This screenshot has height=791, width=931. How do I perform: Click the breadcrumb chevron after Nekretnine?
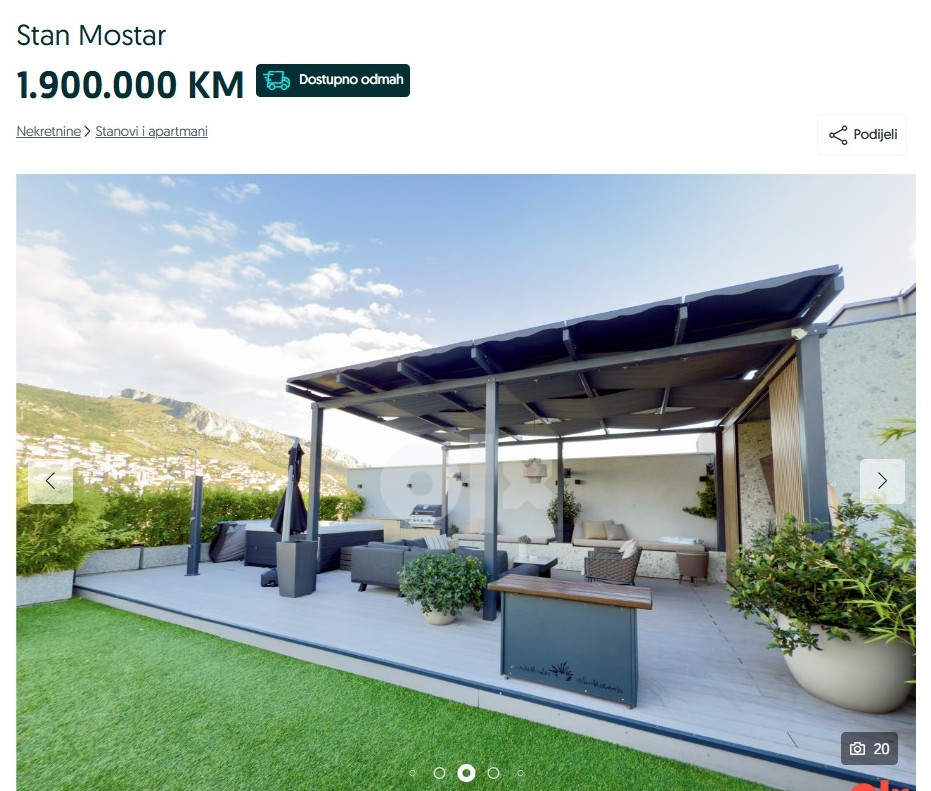pos(88,131)
